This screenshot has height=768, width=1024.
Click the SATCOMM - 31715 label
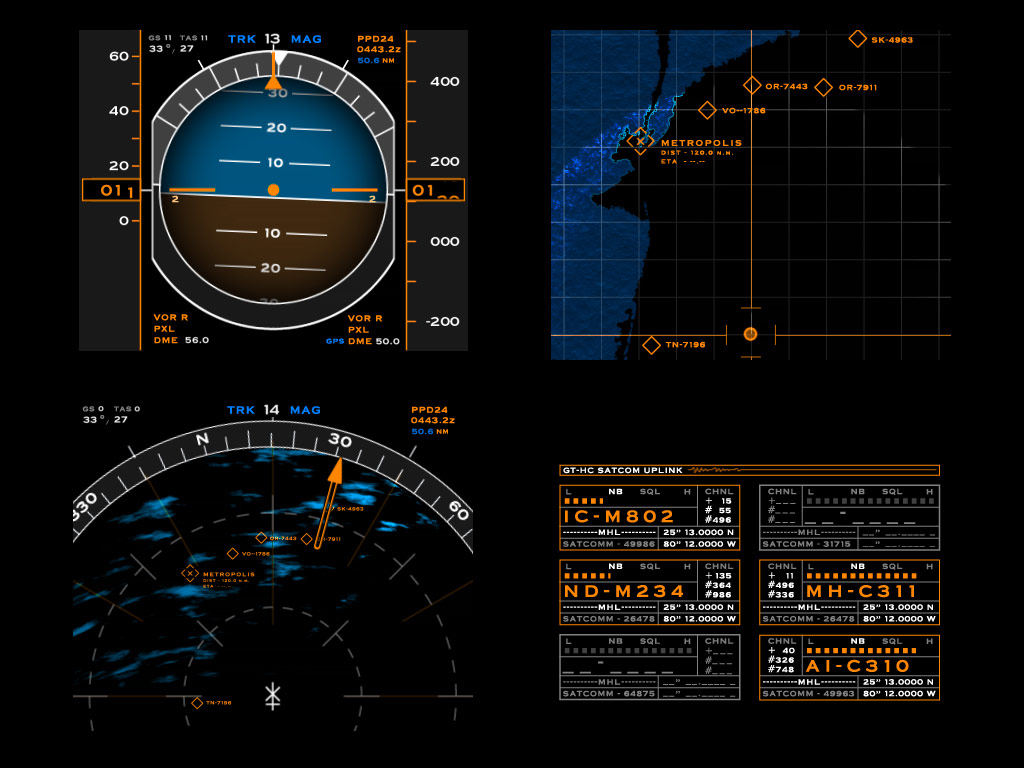tap(807, 544)
